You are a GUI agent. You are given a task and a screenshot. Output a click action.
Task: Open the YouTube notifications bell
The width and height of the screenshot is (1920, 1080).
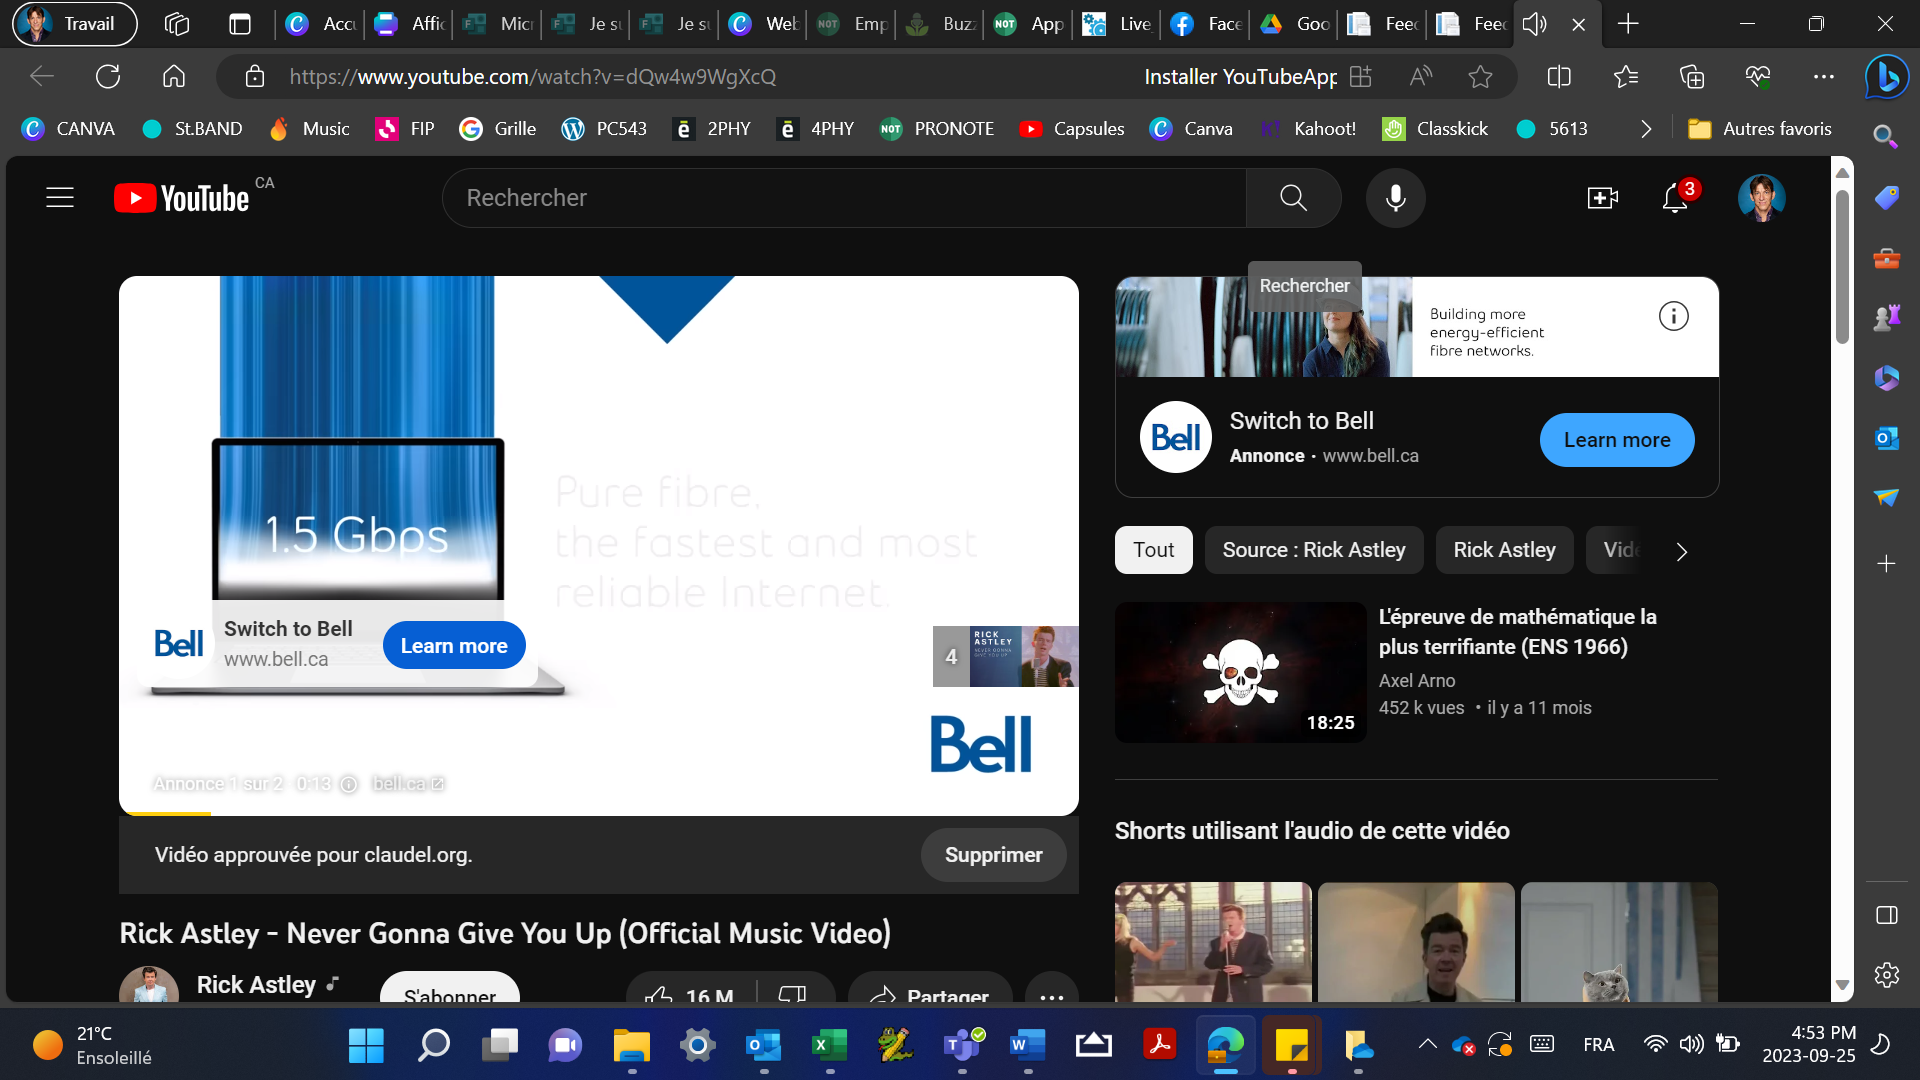(x=1675, y=198)
